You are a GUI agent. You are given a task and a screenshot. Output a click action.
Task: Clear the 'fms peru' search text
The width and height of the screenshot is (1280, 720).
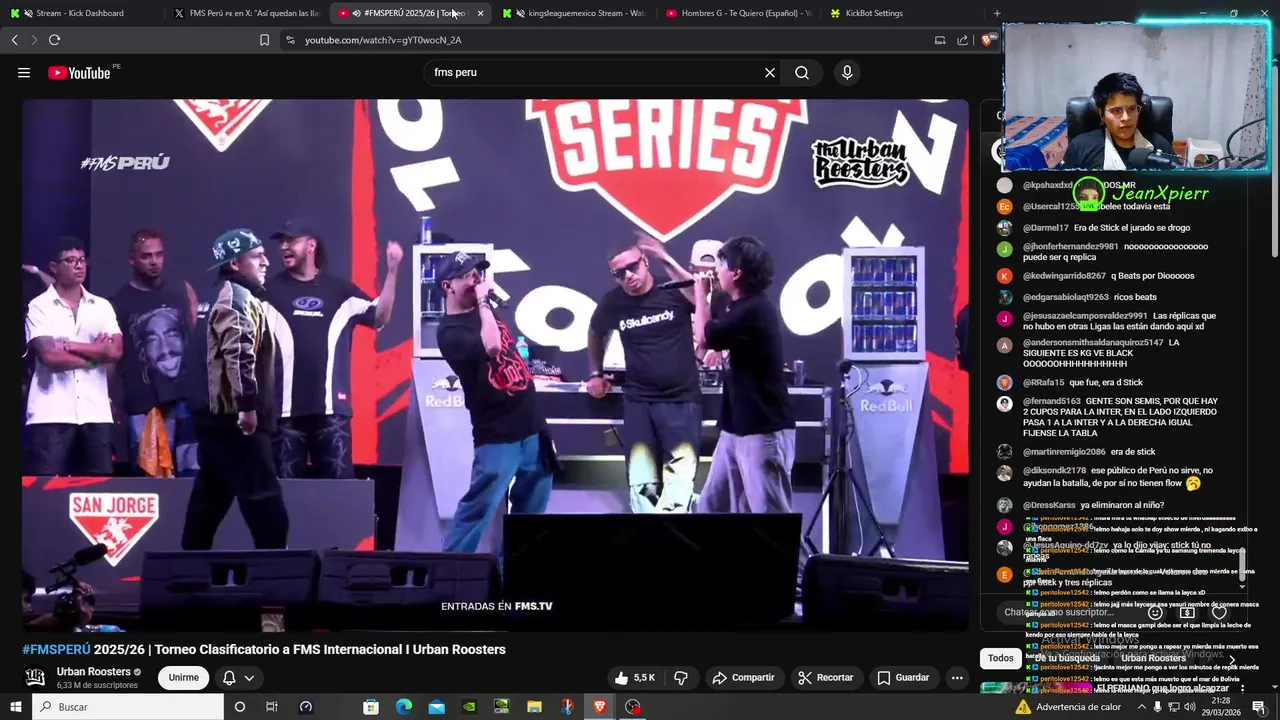pos(770,73)
